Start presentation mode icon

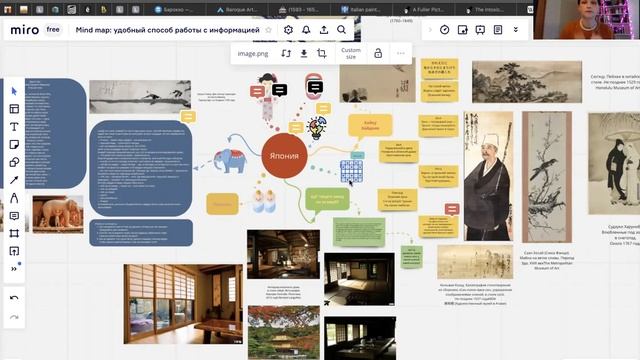pos(480,30)
